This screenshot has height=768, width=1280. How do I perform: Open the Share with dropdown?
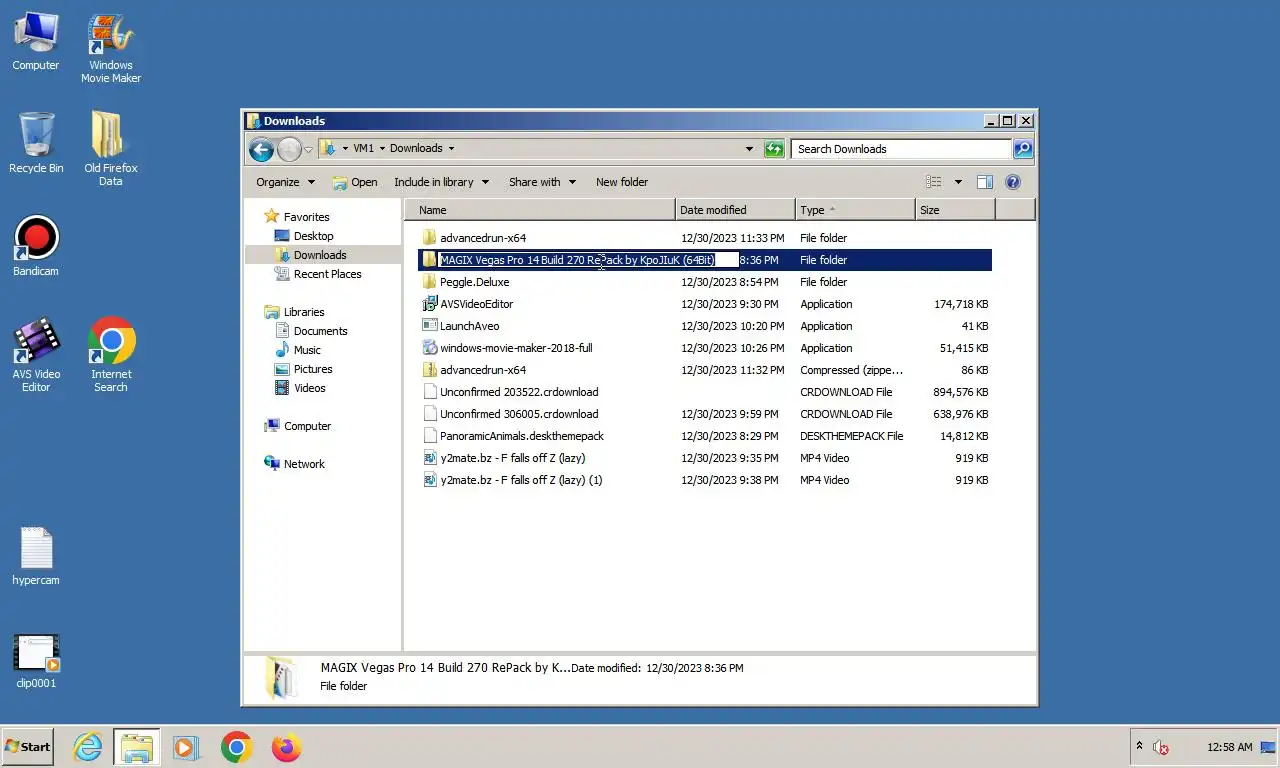point(542,182)
